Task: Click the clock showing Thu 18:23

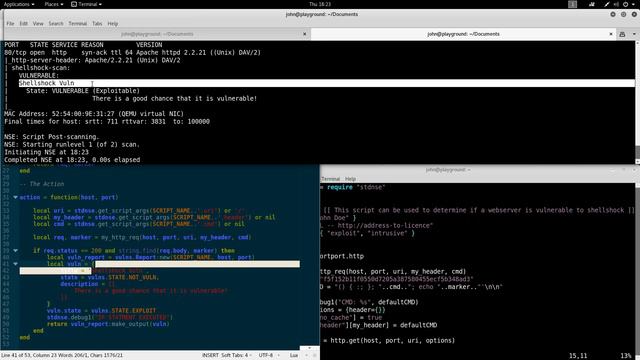Action: 320,4
